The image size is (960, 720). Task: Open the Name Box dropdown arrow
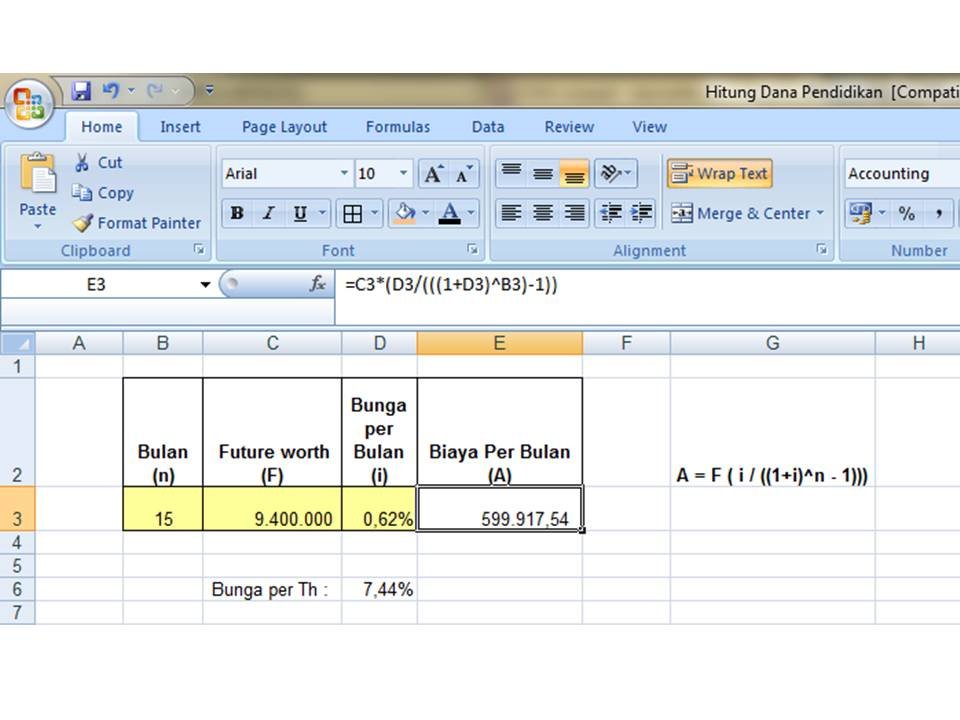206,285
